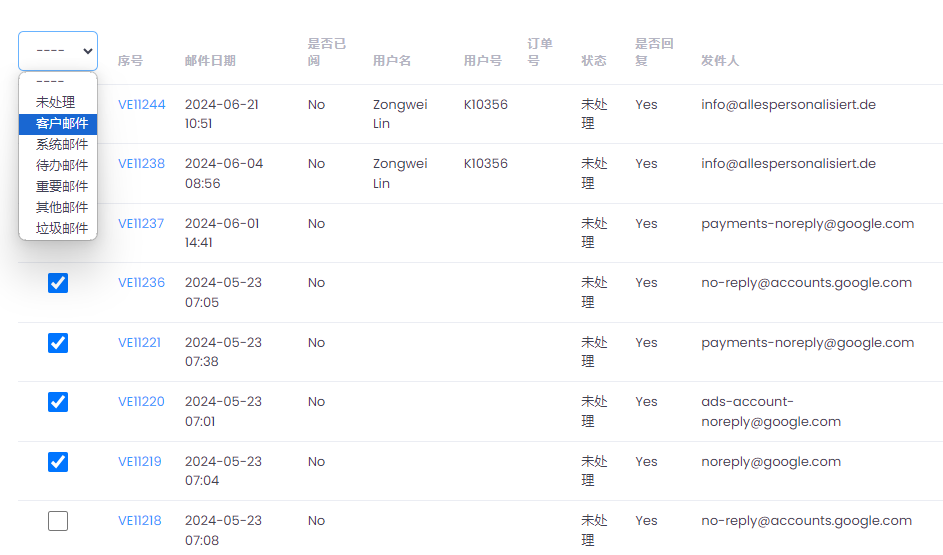This screenshot has height=555, width=943.
Task: Choose 重要邮件 option
Action: point(58,186)
